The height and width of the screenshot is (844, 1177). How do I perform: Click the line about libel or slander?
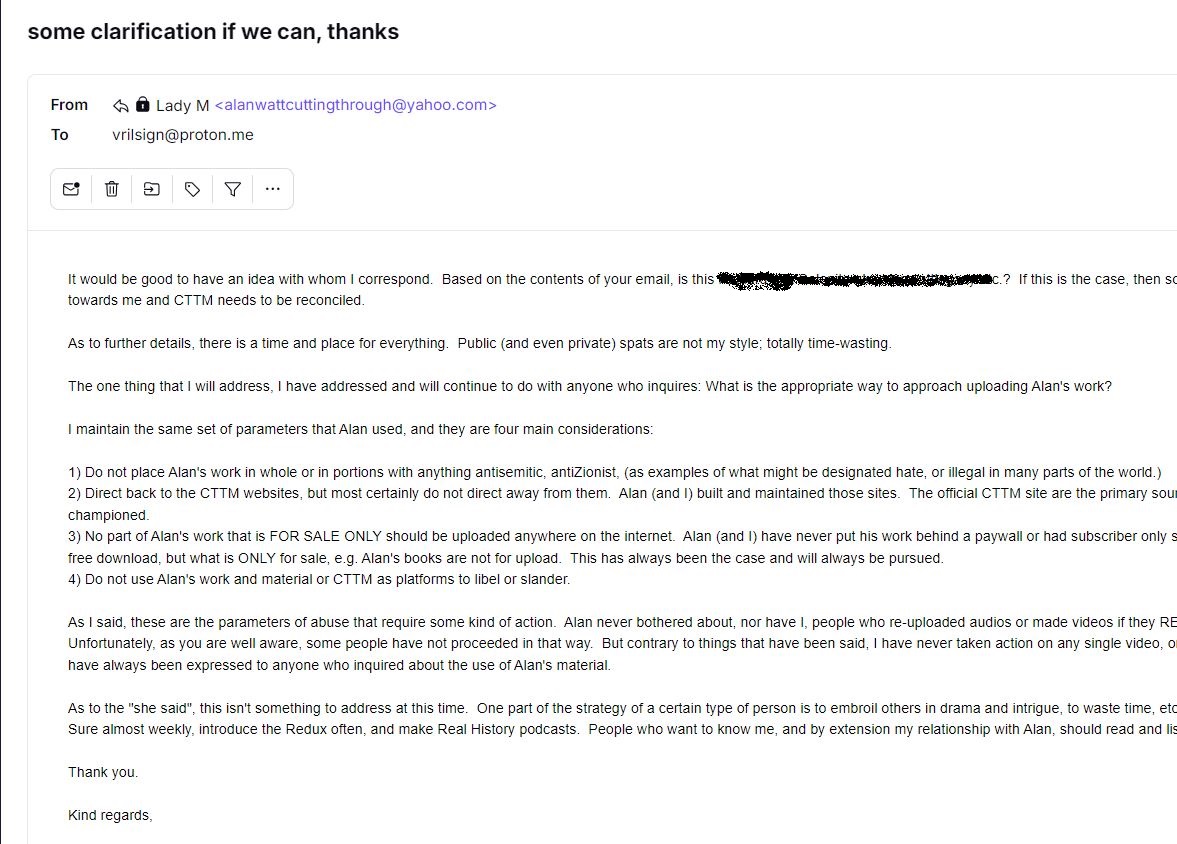319,579
